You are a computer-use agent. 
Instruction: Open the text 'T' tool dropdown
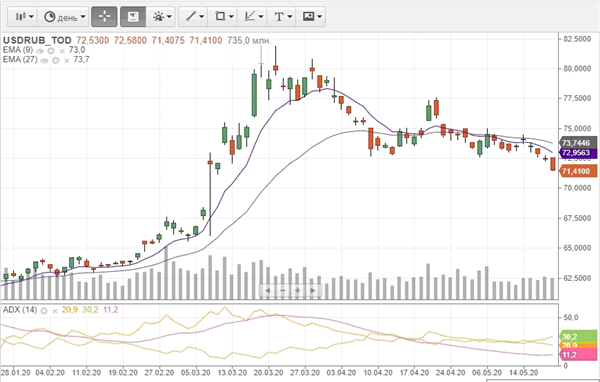pyautogui.click(x=282, y=16)
